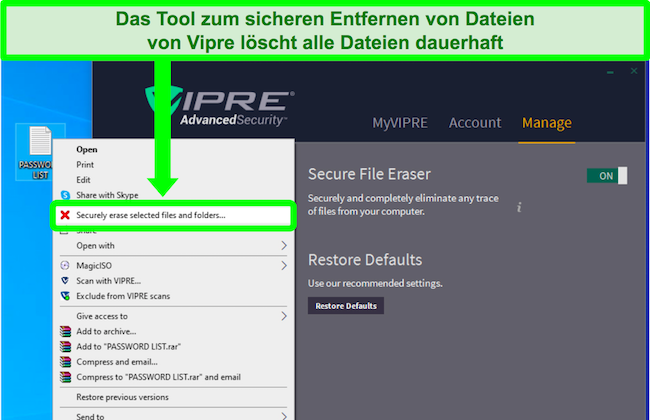Screen dimensions: 650x420
Task: Click the MagicISO disc icon
Action: [x=65, y=265]
